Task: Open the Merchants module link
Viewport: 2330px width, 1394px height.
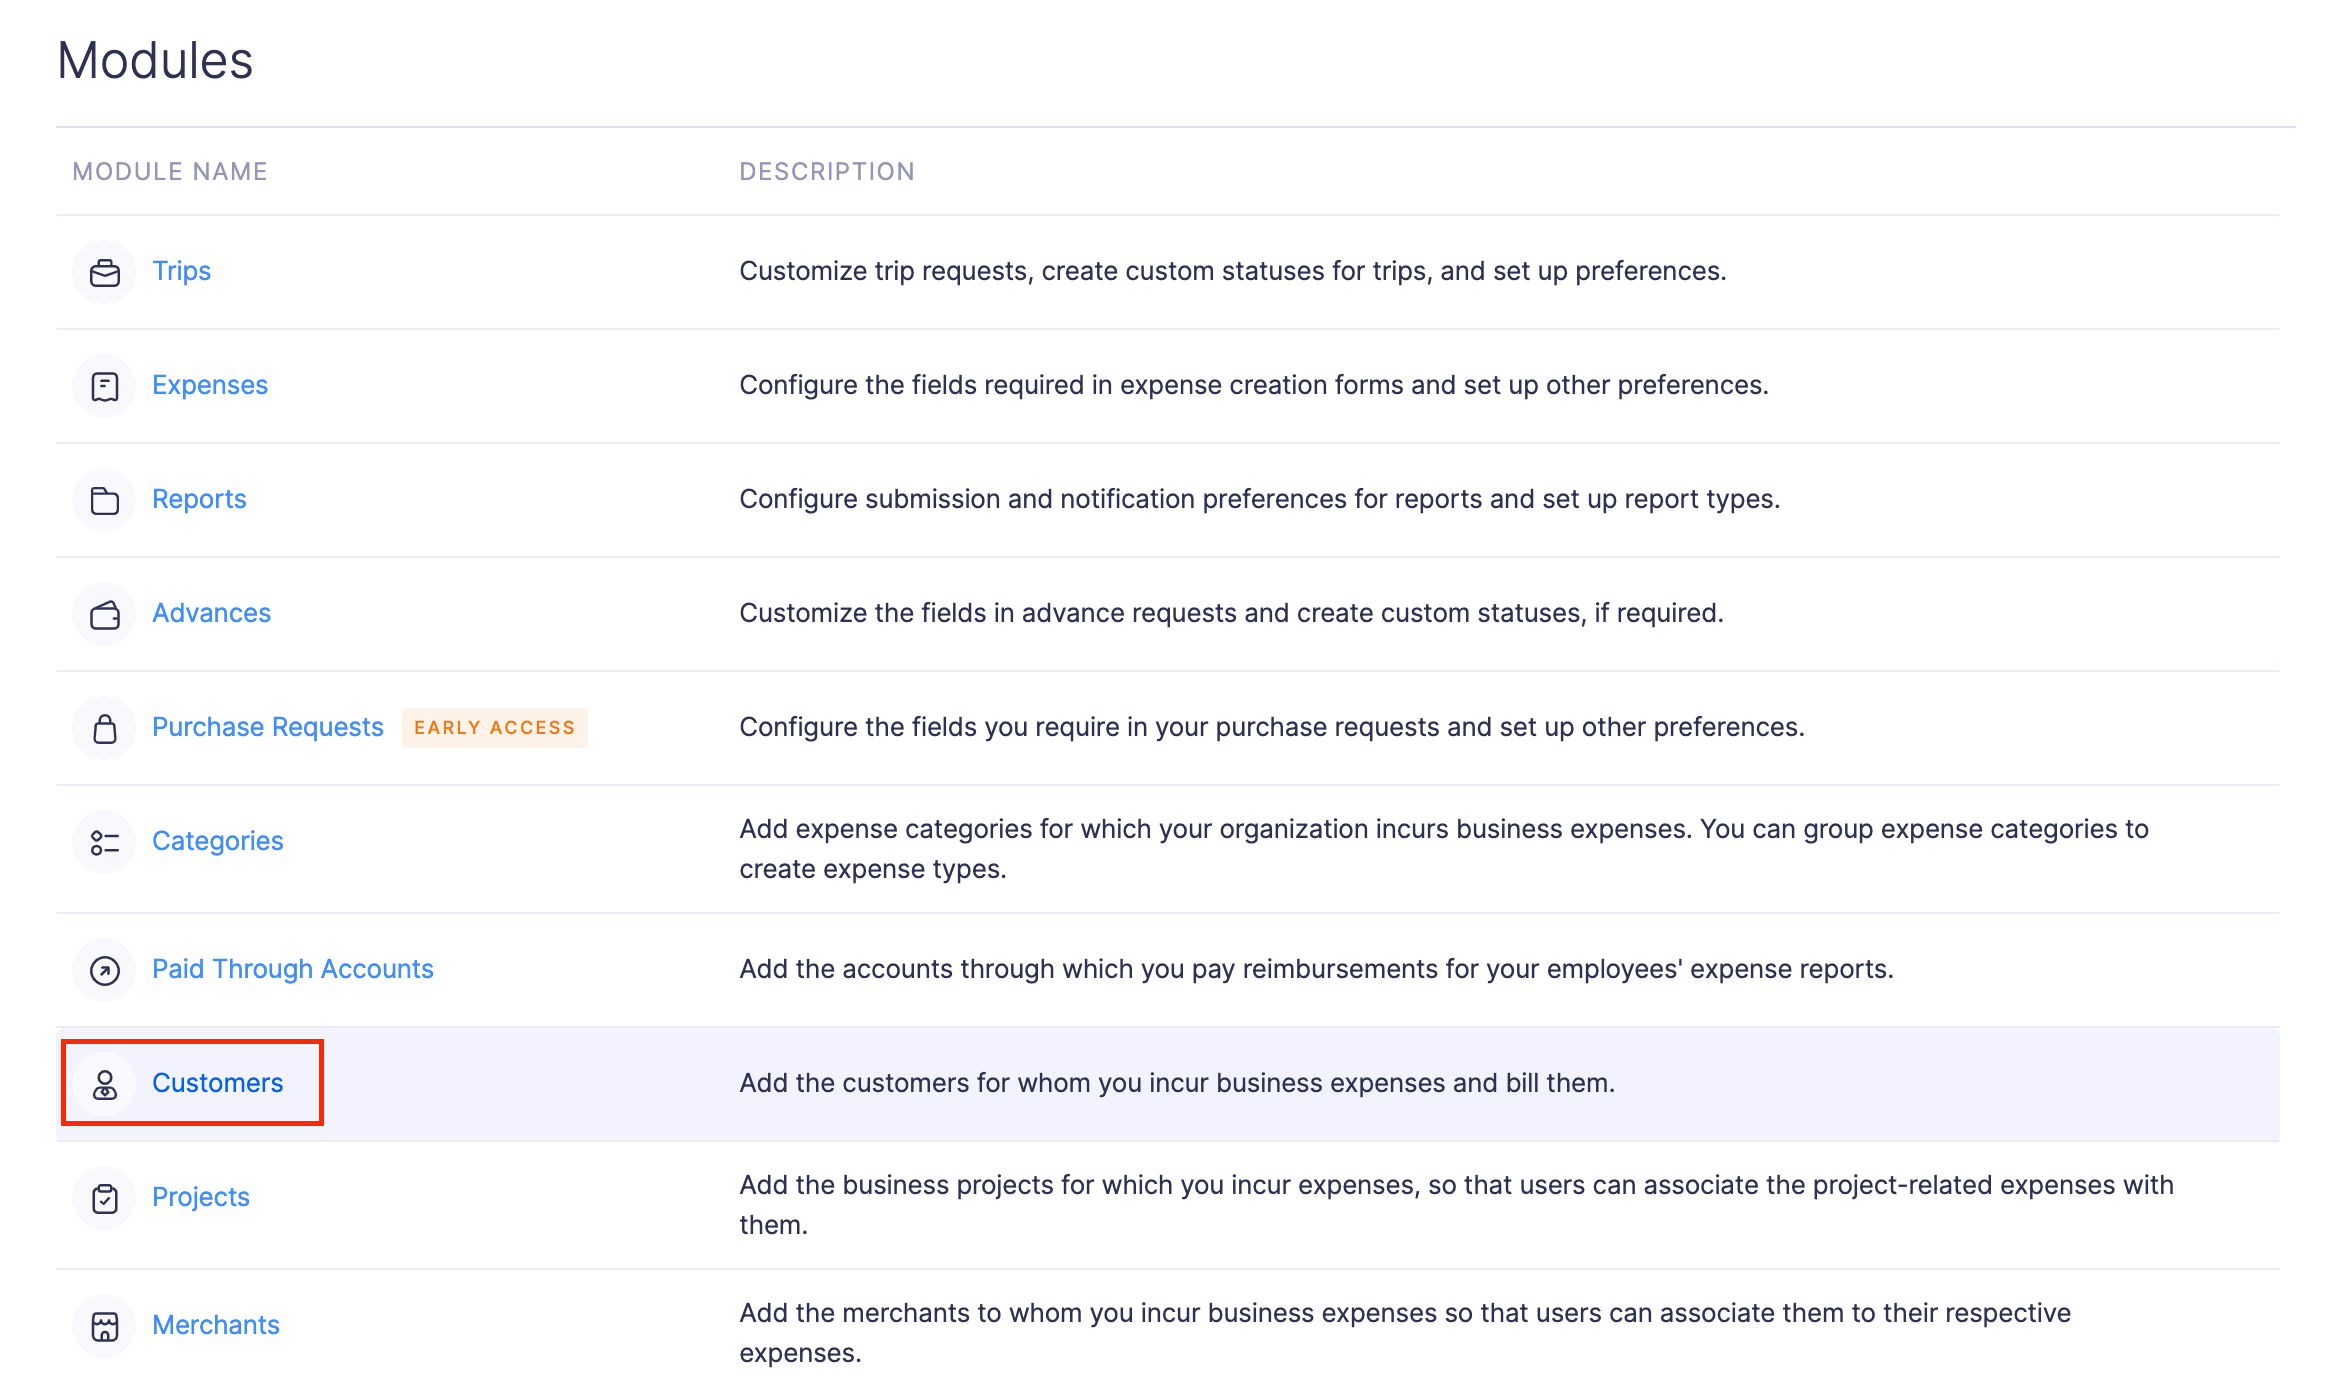Action: click(215, 1325)
